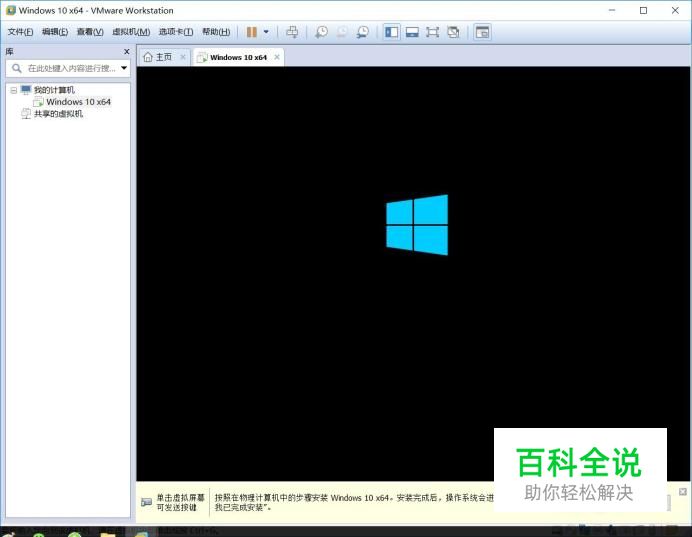Viewport: 692px width, 537px height.
Task: Open the library search filter dropdown
Action: [x=124, y=68]
